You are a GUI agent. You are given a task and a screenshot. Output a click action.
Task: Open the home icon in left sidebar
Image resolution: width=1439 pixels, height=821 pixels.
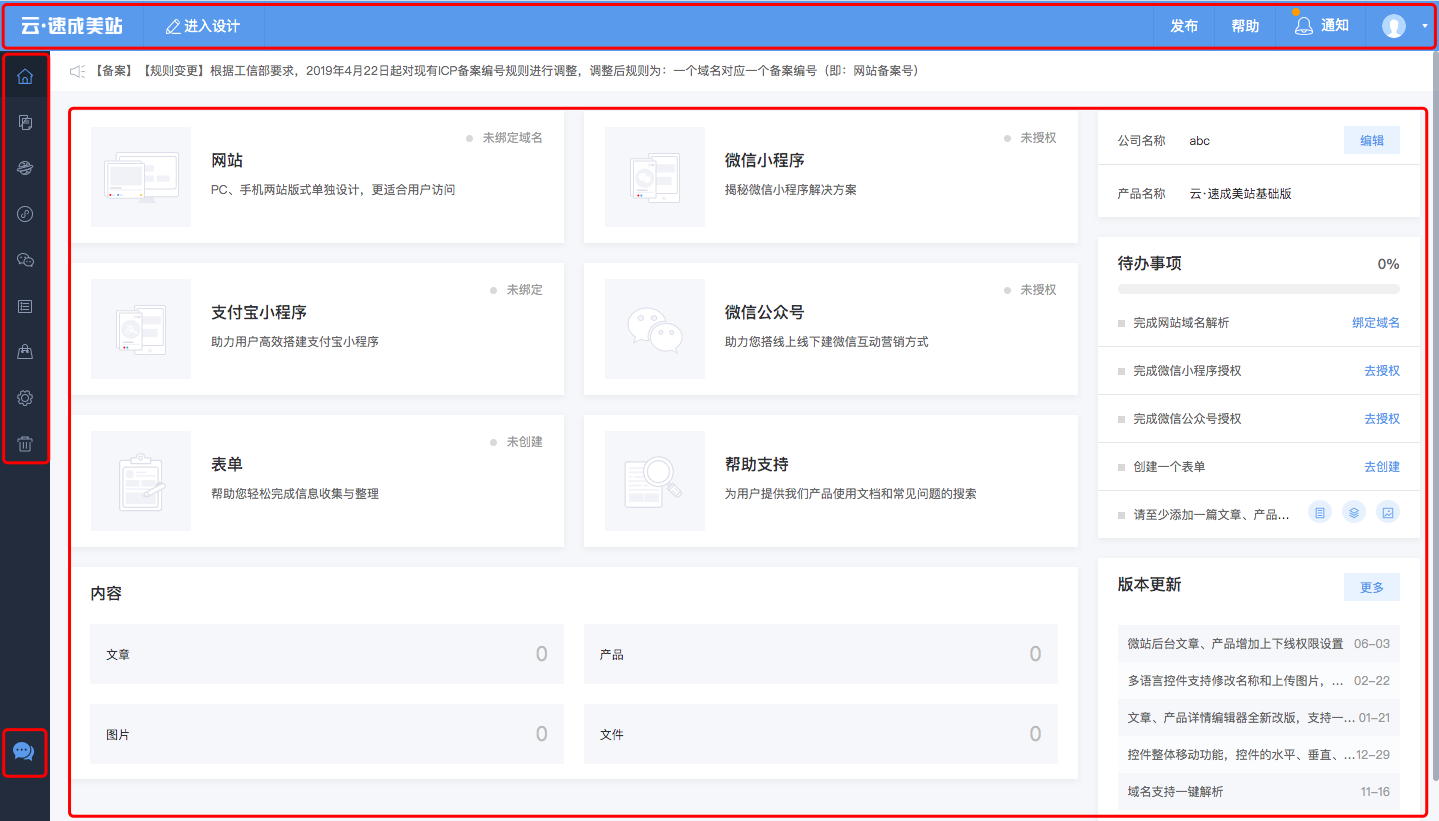[x=25, y=76]
